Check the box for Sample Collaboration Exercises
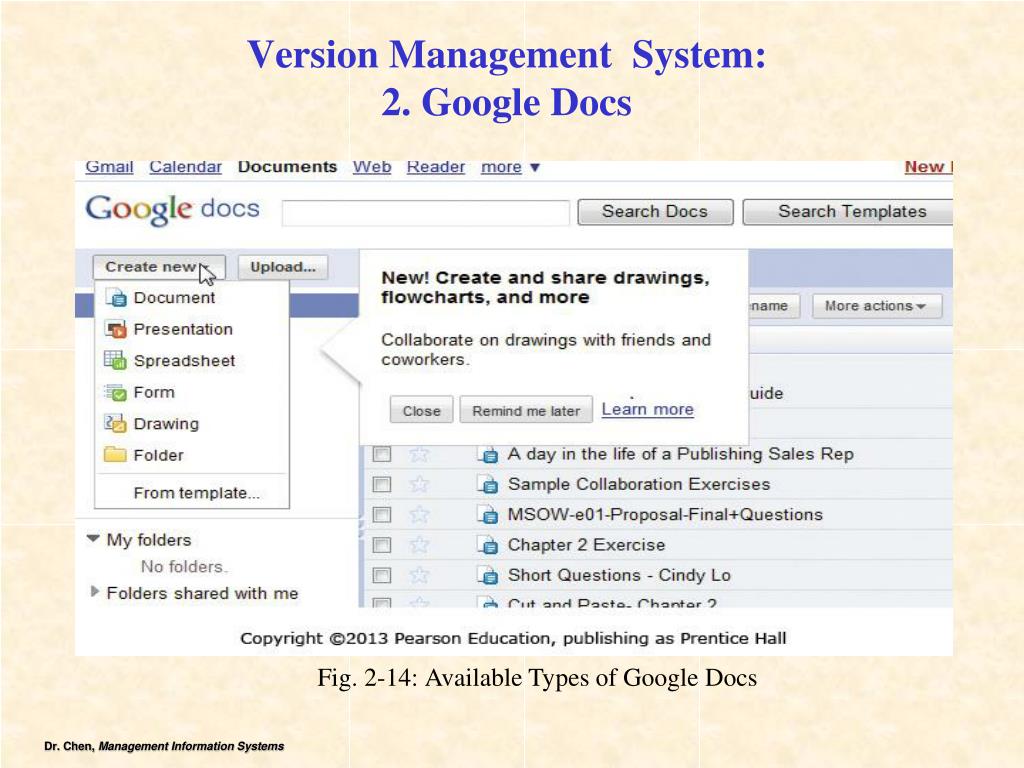1024x768 pixels. coord(382,484)
